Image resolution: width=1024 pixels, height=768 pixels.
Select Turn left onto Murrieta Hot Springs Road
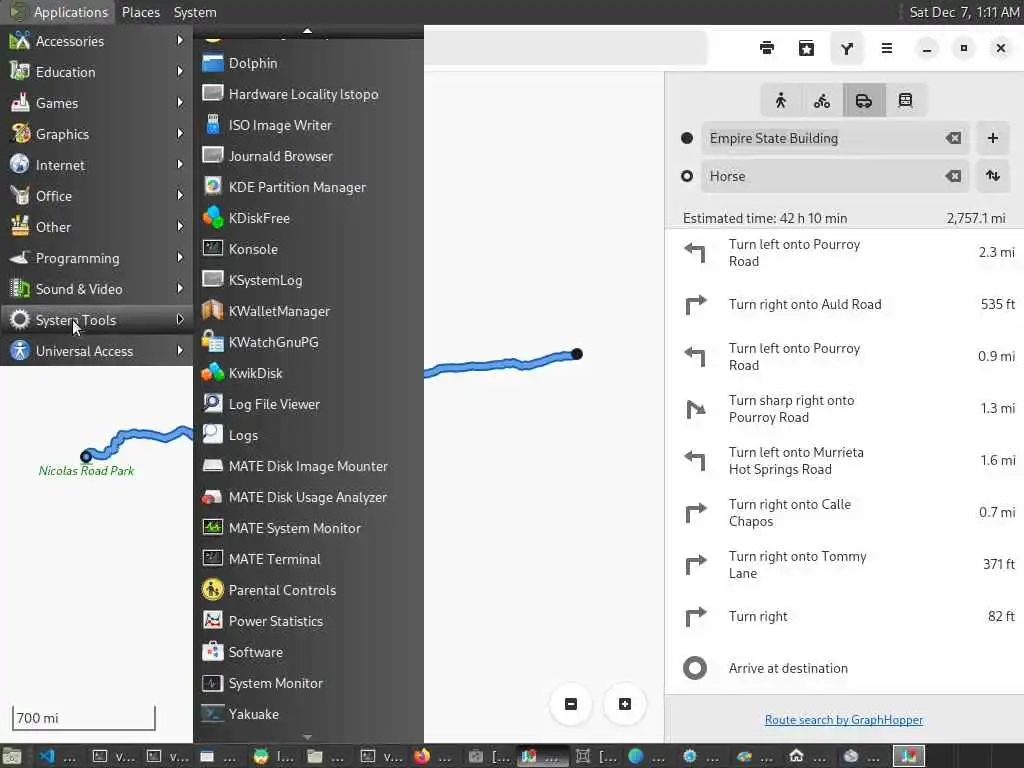(844, 460)
